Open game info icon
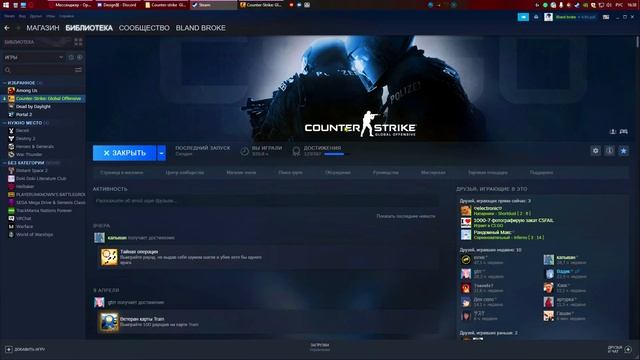This screenshot has width=640, height=360. (609, 151)
